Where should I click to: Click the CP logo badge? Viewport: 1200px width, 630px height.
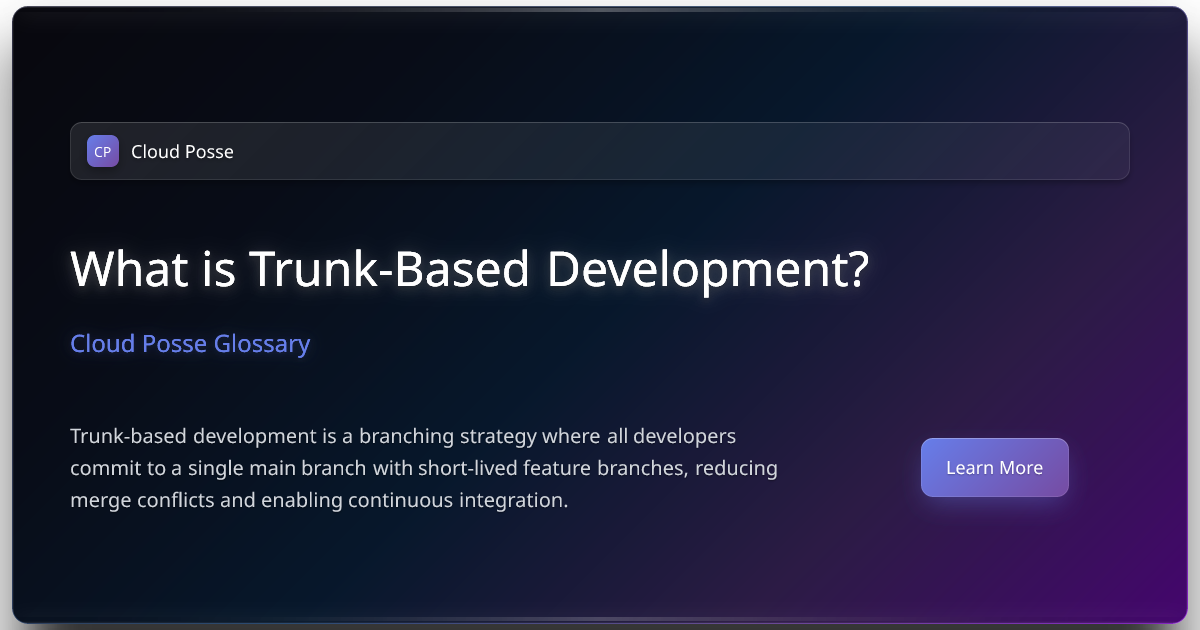103,151
